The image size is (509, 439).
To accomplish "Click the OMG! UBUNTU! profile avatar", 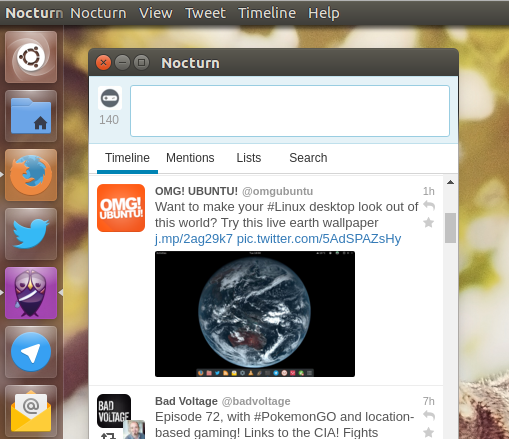I will (121, 208).
